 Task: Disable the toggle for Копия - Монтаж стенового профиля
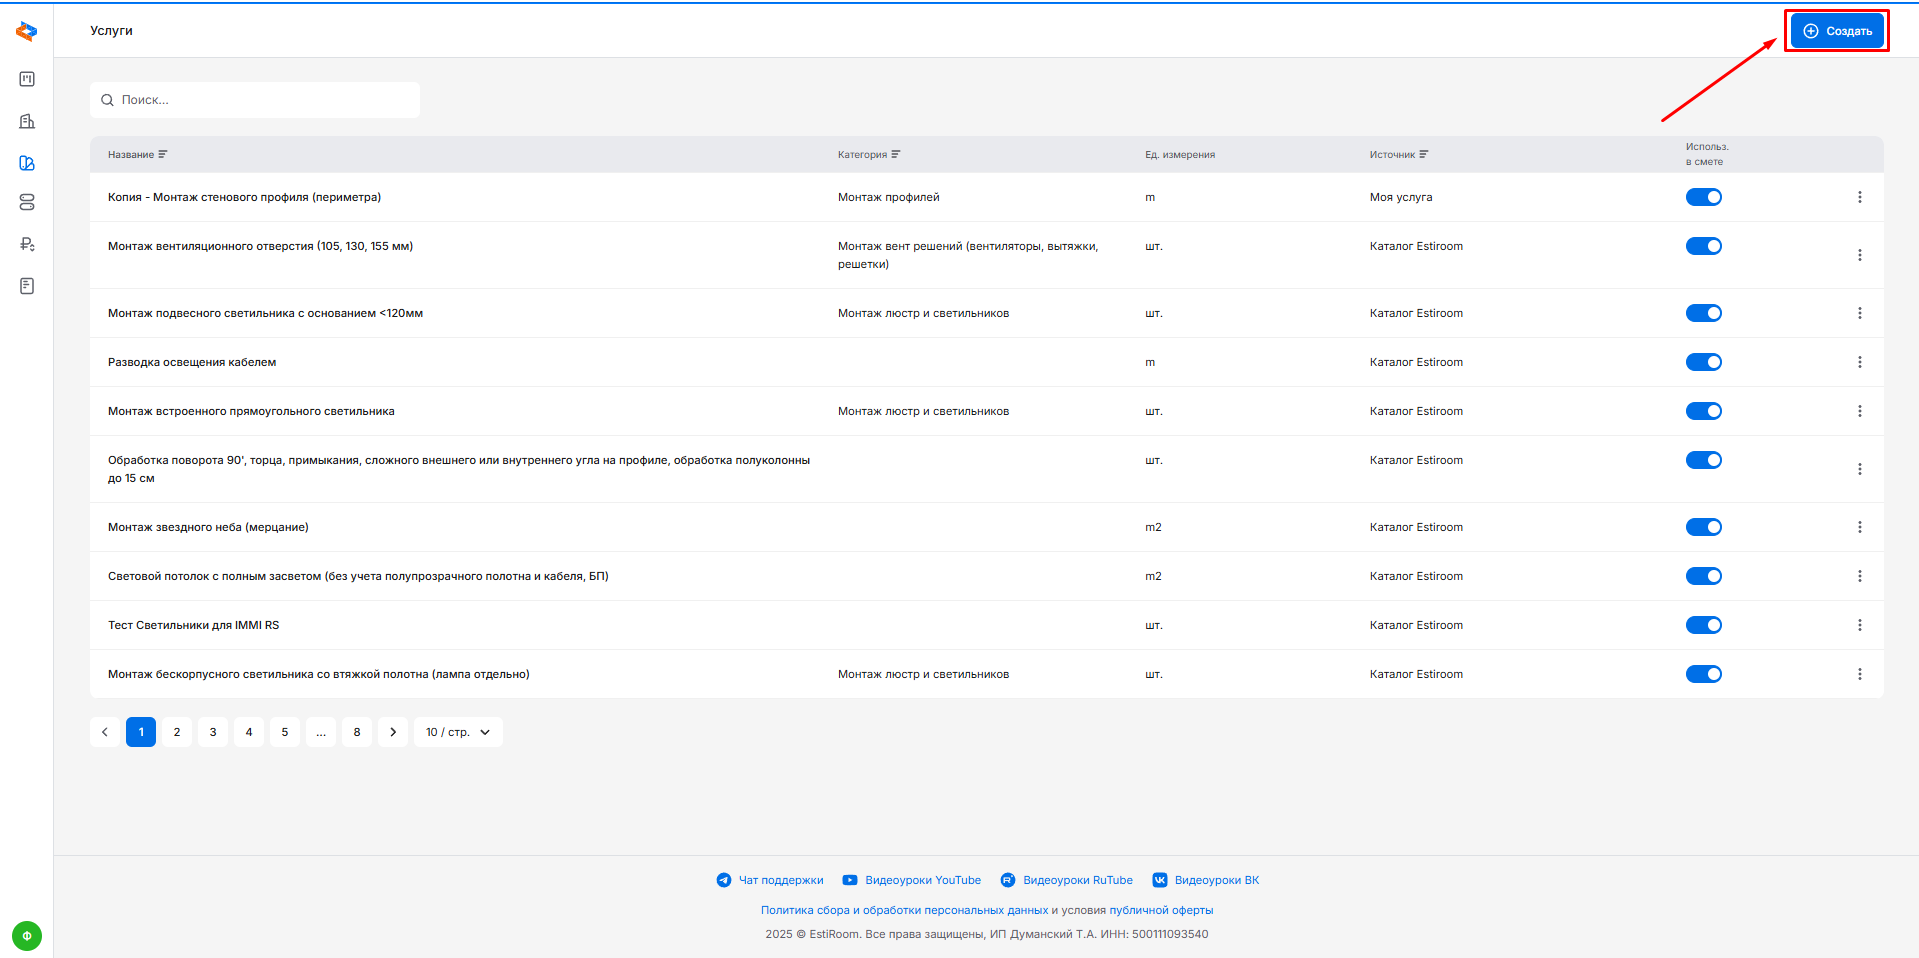[1703, 197]
